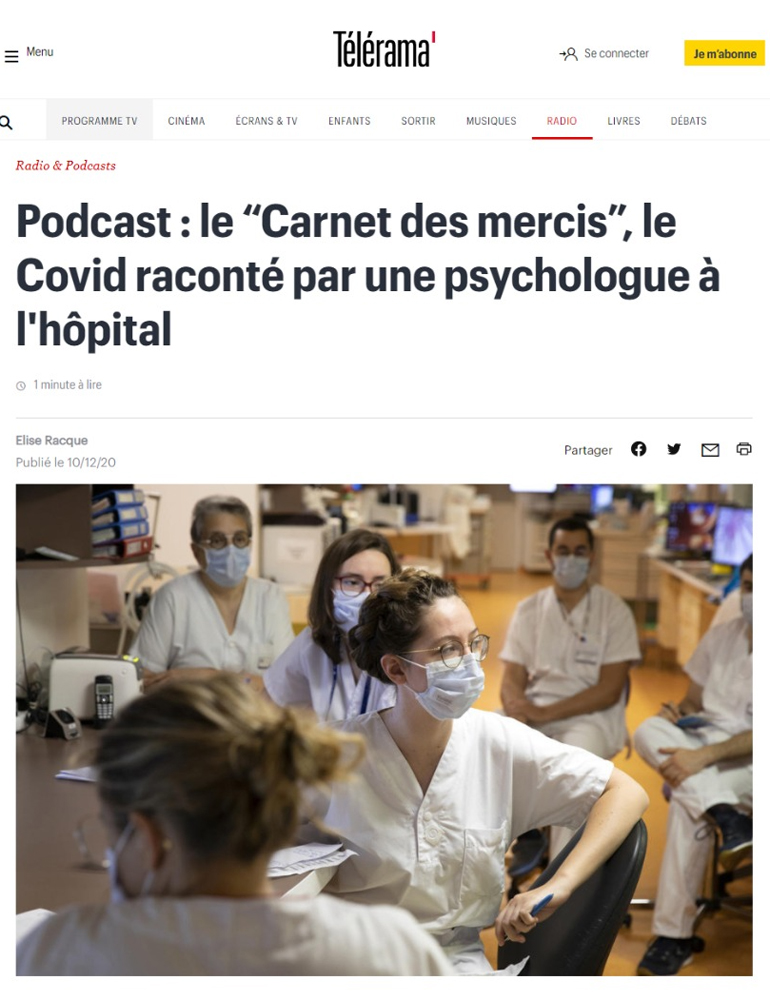The image size is (770, 1000).
Task: Click the user login icon
Action: (568, 54)
